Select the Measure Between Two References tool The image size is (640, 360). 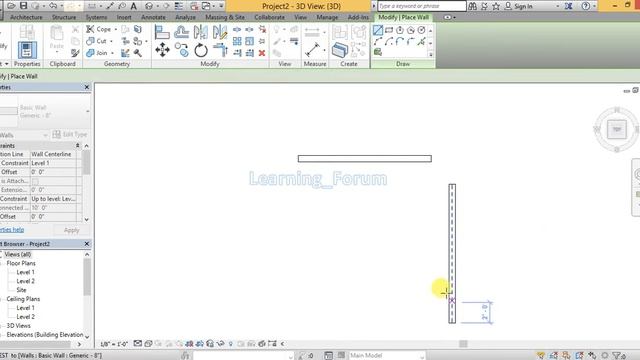pos(312,50)
